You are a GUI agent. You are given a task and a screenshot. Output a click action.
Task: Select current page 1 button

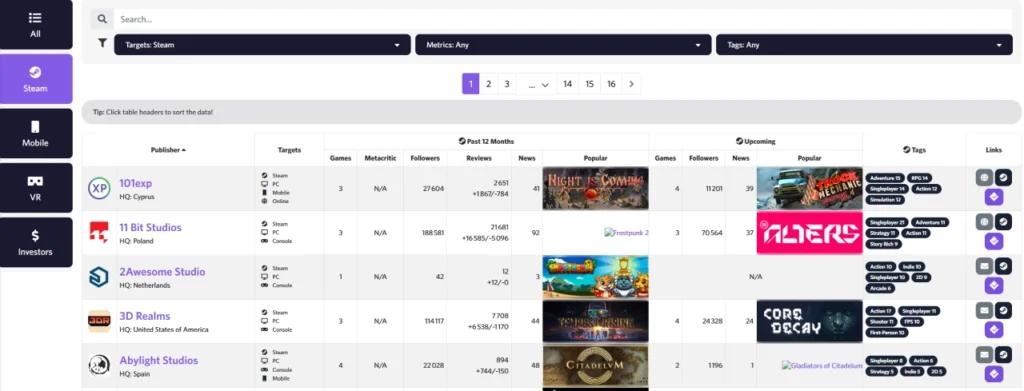point(471,84)
